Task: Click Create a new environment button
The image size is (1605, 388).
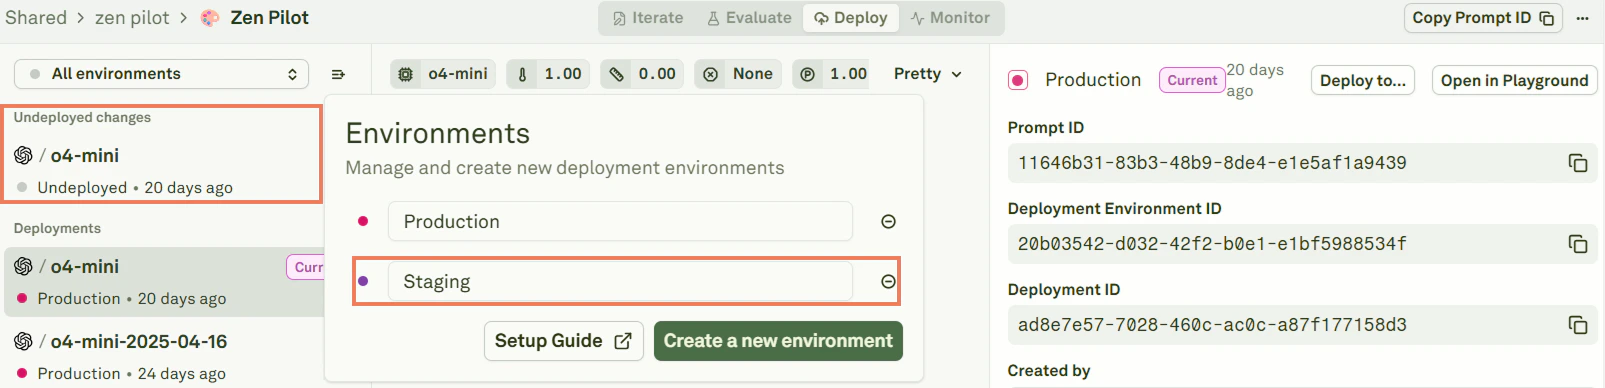Action: [x=778, y=341]
